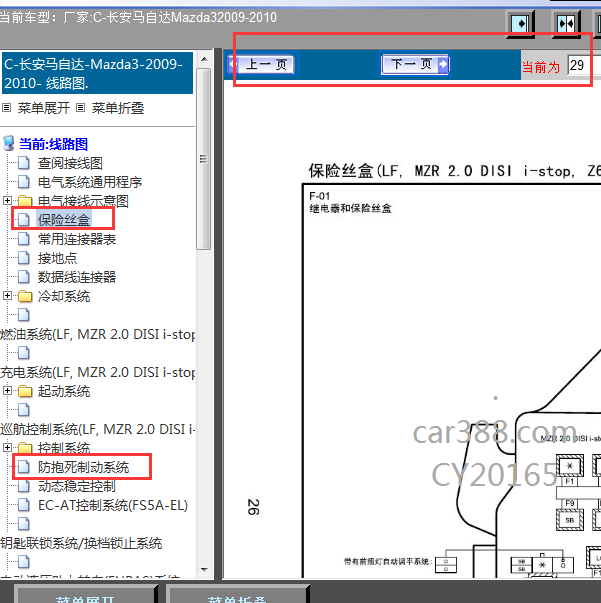Image resolution: width=601 pixels, height=603 pixels.
Task: Expand the 控制系统 folder
Action: [7, 448]
